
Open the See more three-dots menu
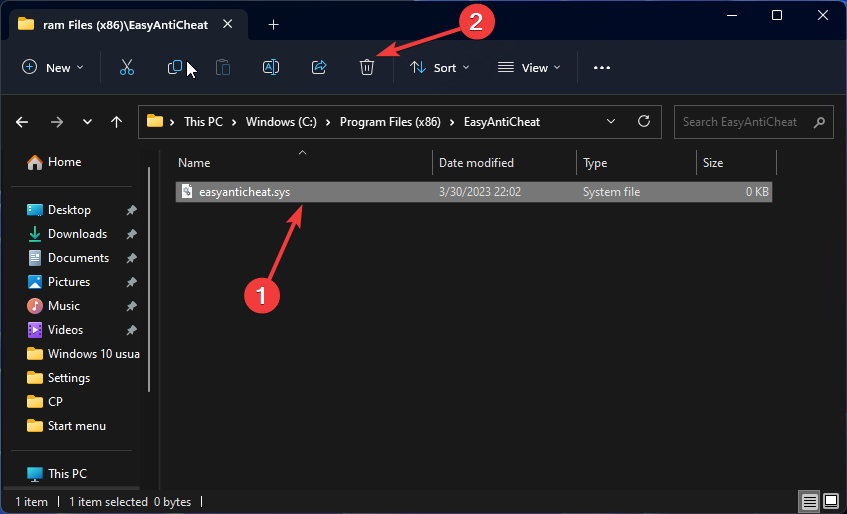click(602, 67)
